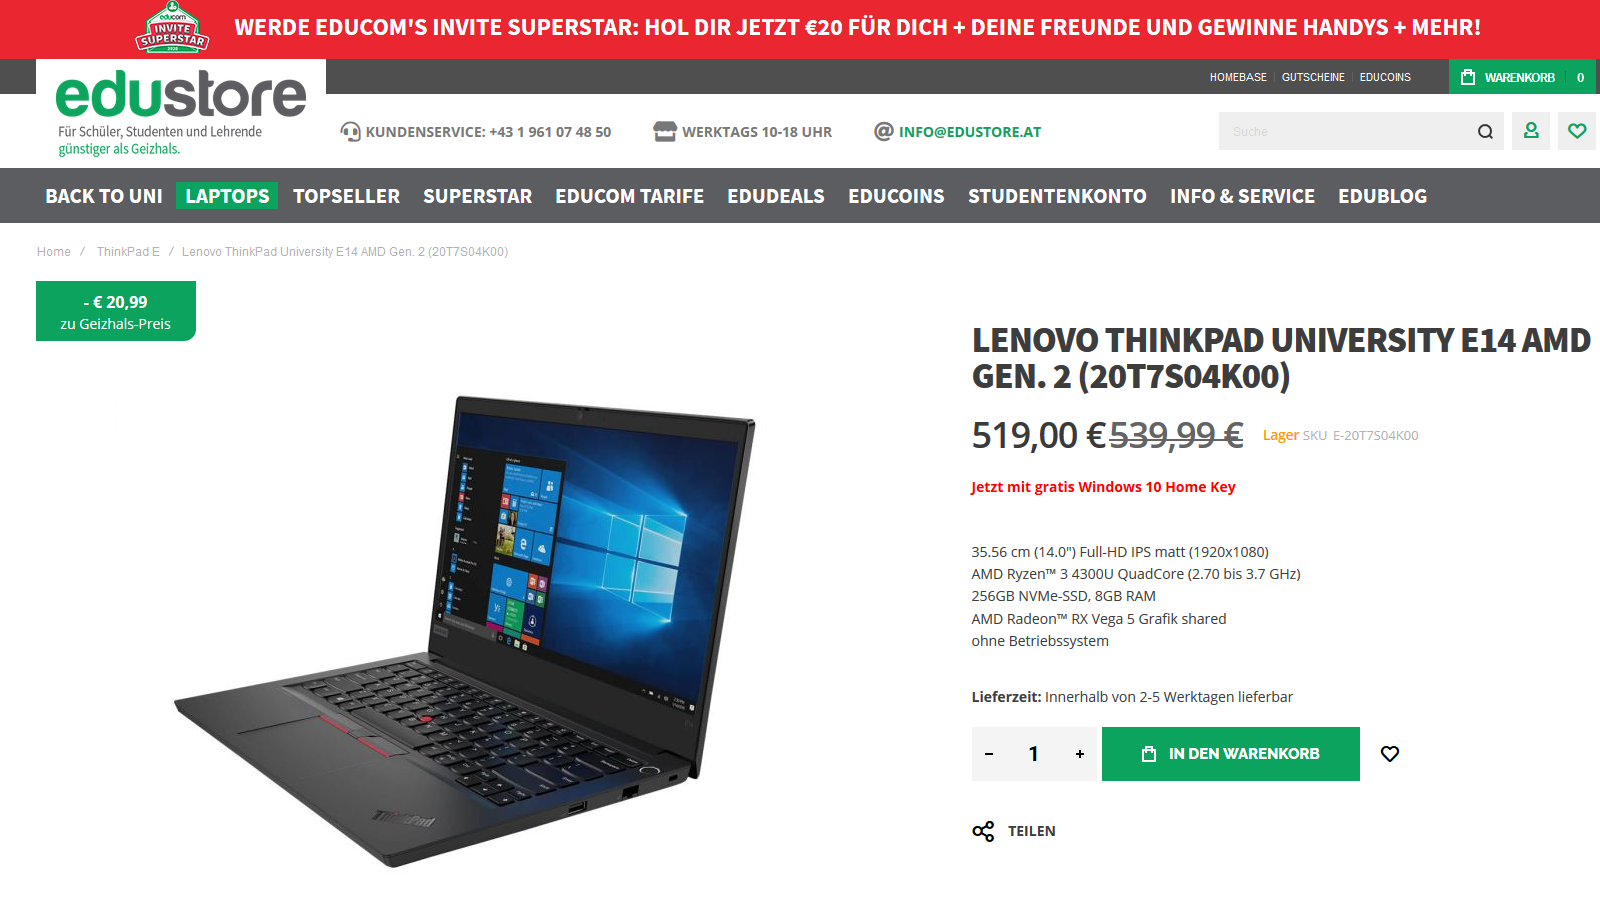Open the Educom Tarife menu
The height and width of the screenshot is (900, 1600).
(630, 196)
